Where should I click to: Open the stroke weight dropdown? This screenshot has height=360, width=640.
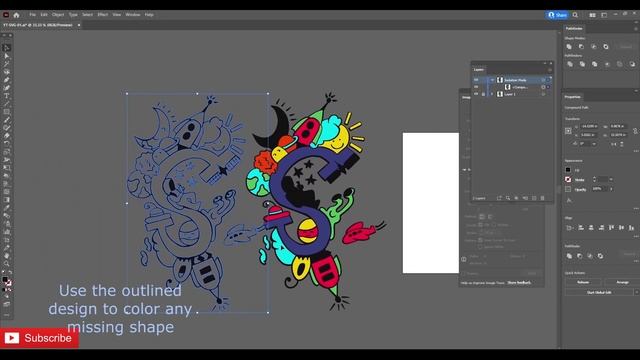pyautogui.click(x=611, y=180)
